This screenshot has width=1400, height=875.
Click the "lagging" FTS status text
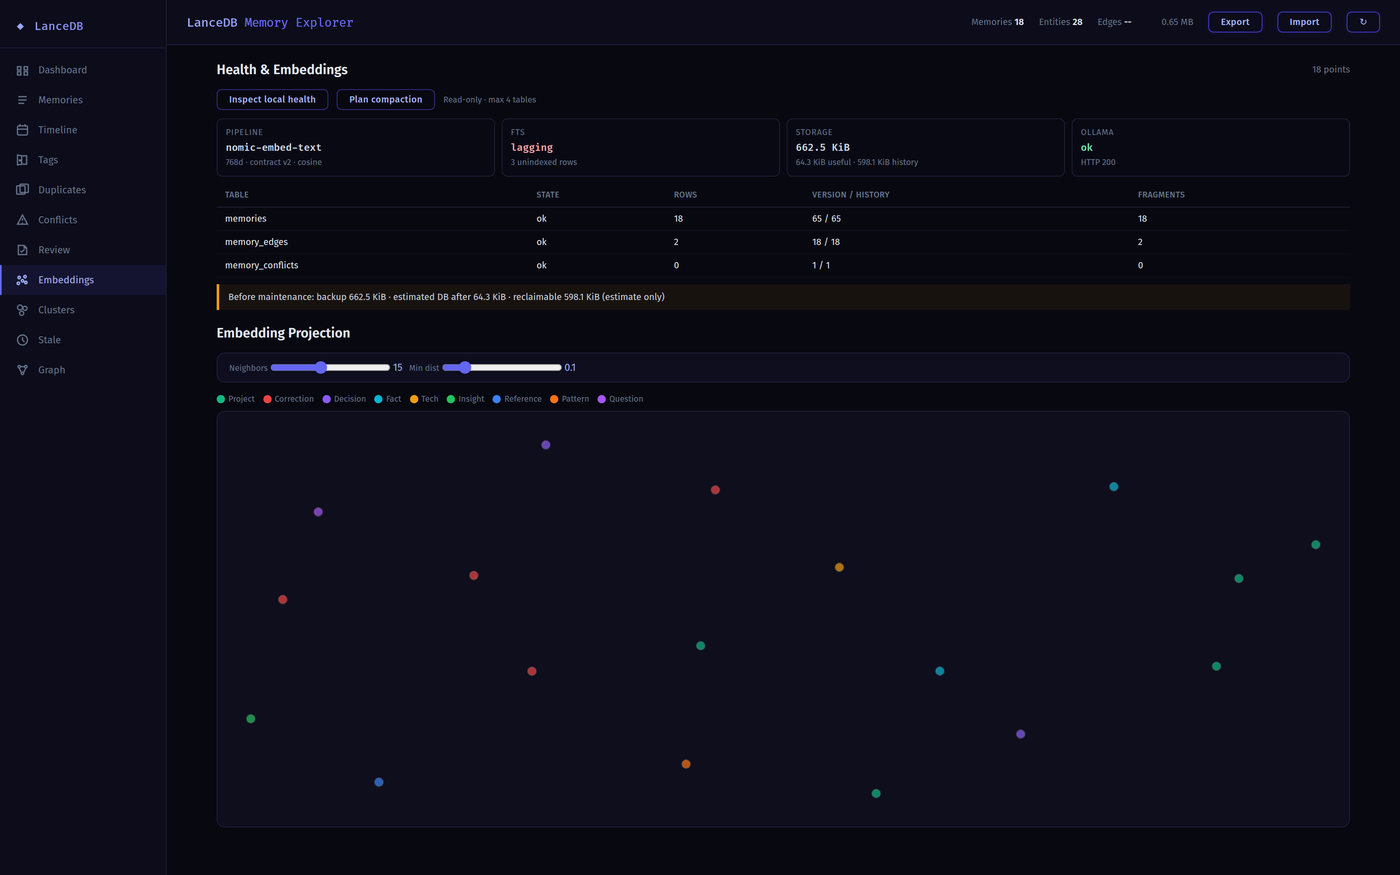tap(532, 147)
